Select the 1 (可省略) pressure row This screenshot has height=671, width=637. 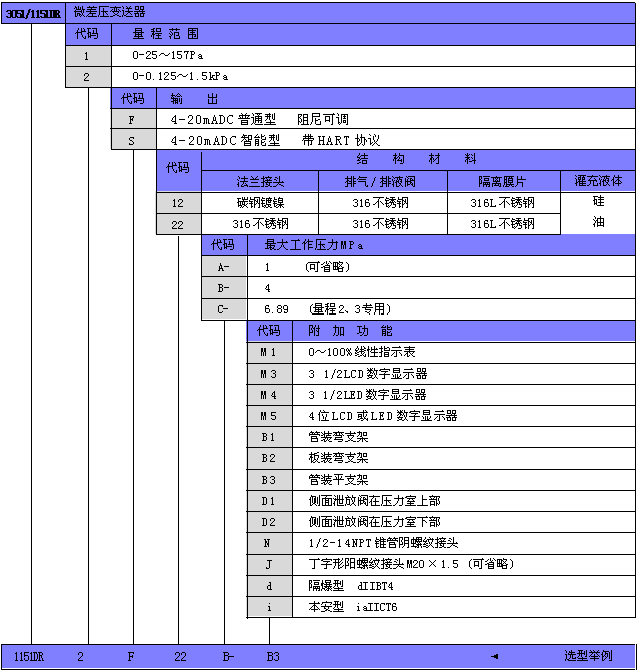[x=441, y=267]
